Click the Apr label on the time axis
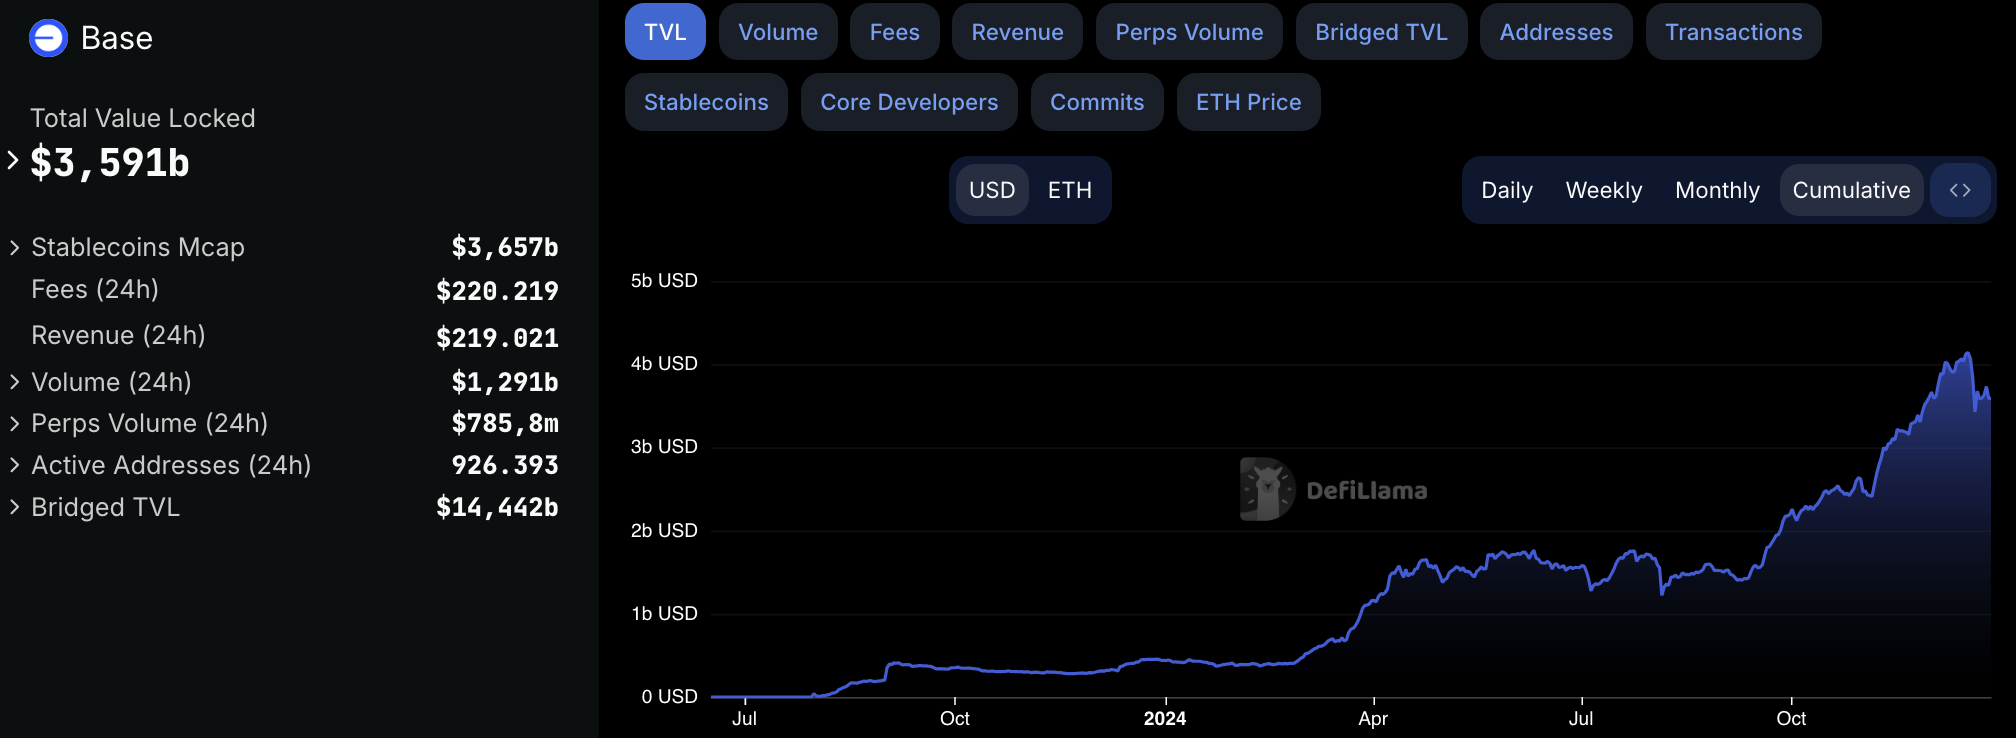 point(1373,718)
